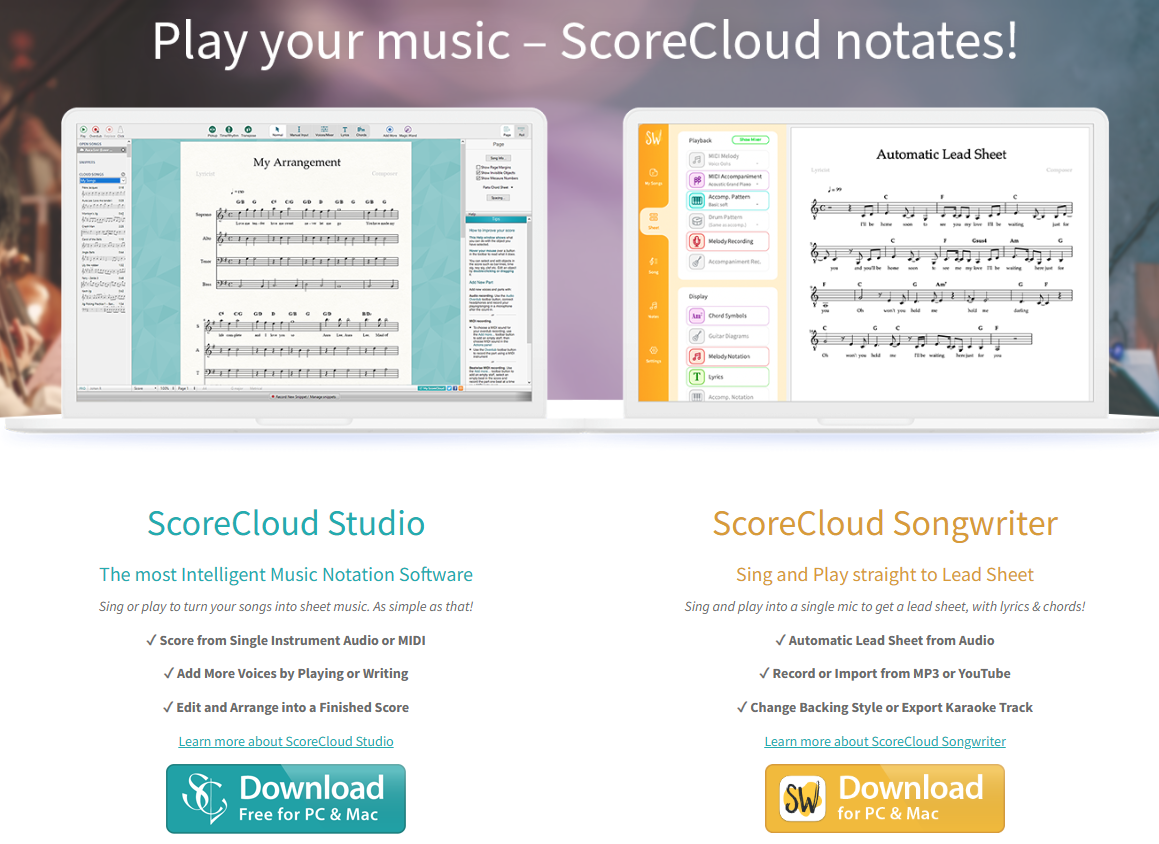This screenshot has height=844, width=1159.
Task: Select the Manual Input tool in Studio
Action: pyautogui.click(x=299, y=131)
